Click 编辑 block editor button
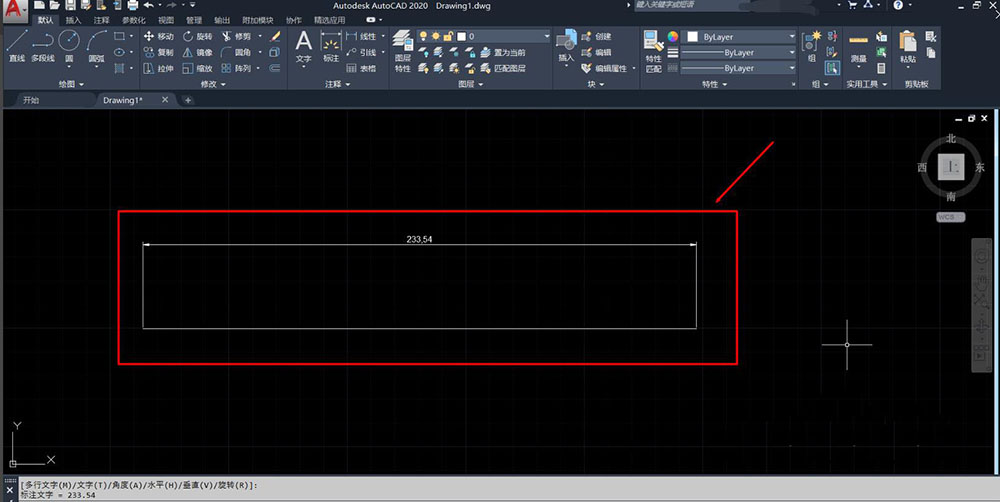Screen dimensions: 1000x502 pos(596,52)
